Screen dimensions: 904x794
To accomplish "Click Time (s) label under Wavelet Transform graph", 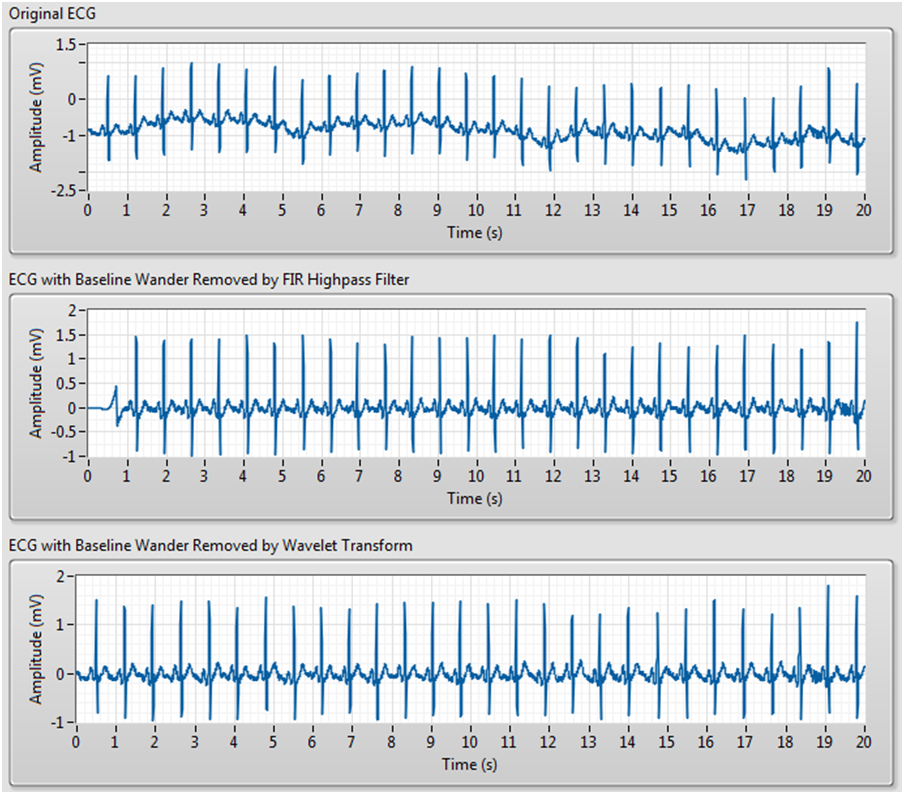I will (x=471, y=764).
